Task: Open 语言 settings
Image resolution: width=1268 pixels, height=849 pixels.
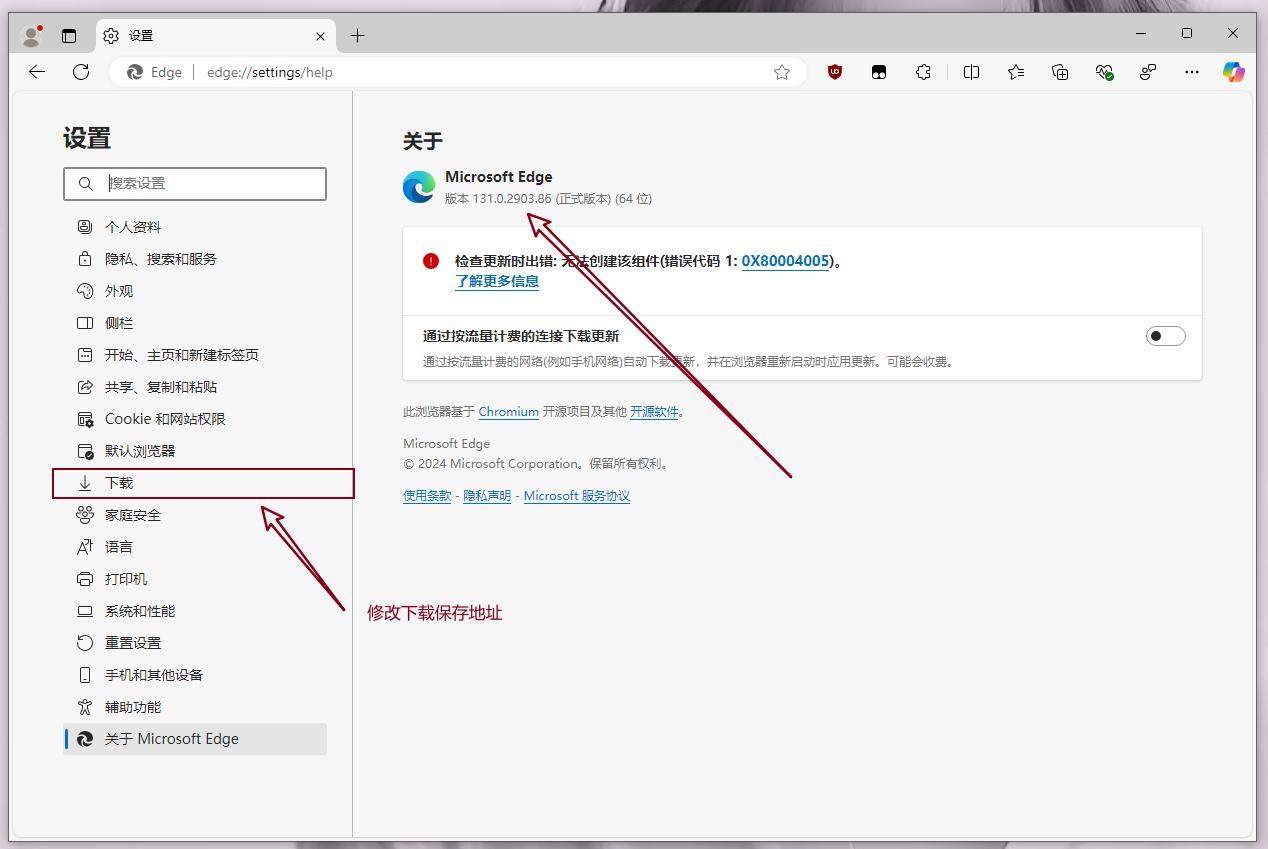Action: (x=195, y=547)
